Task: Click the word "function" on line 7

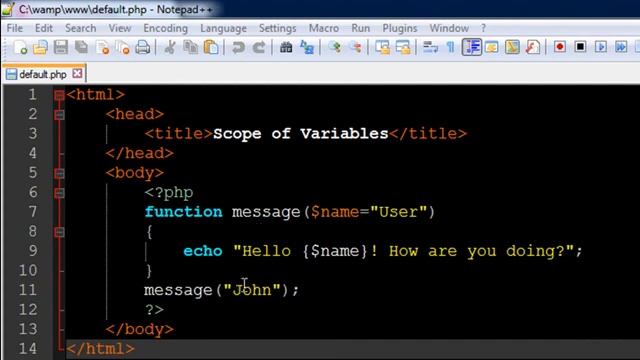Action: click(x=184, y=212)
